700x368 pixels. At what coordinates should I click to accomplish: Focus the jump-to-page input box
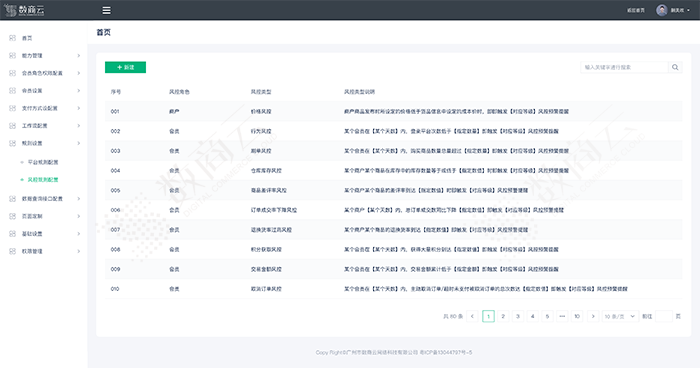tap(663, 316)
